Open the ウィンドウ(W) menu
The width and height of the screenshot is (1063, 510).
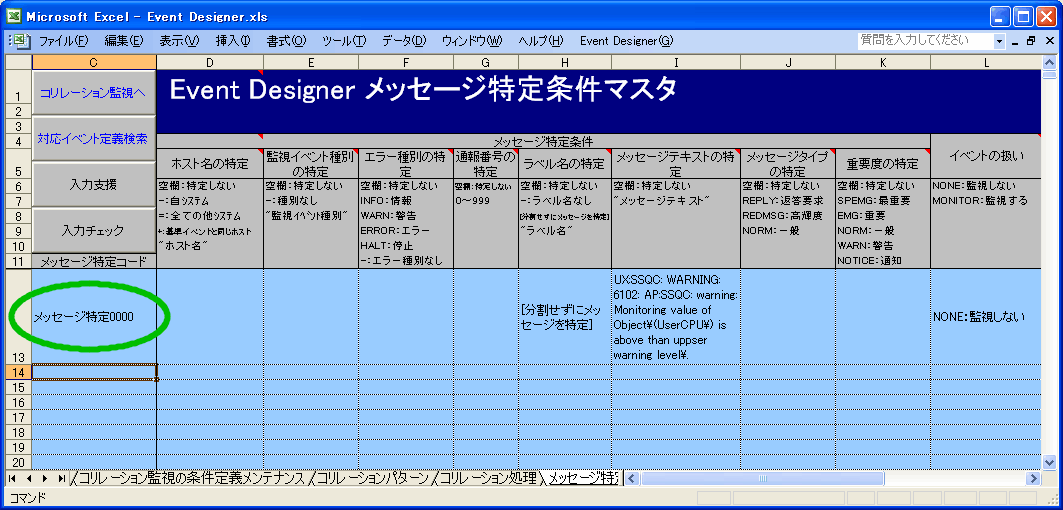tap(472, 41)
